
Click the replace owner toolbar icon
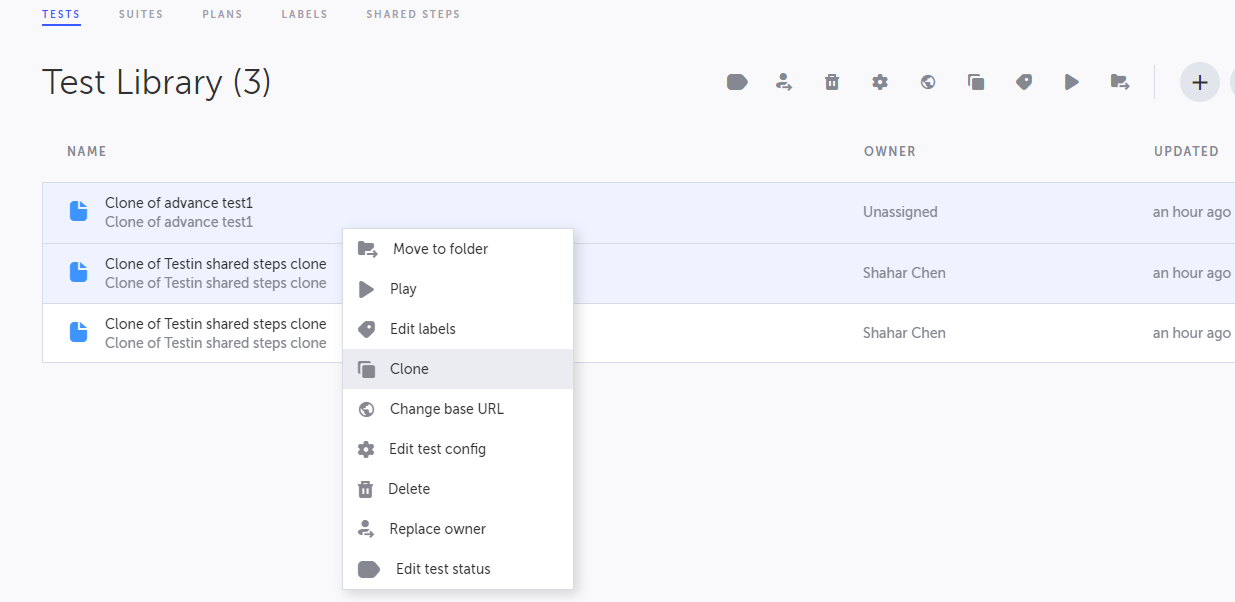click(784, 82)
